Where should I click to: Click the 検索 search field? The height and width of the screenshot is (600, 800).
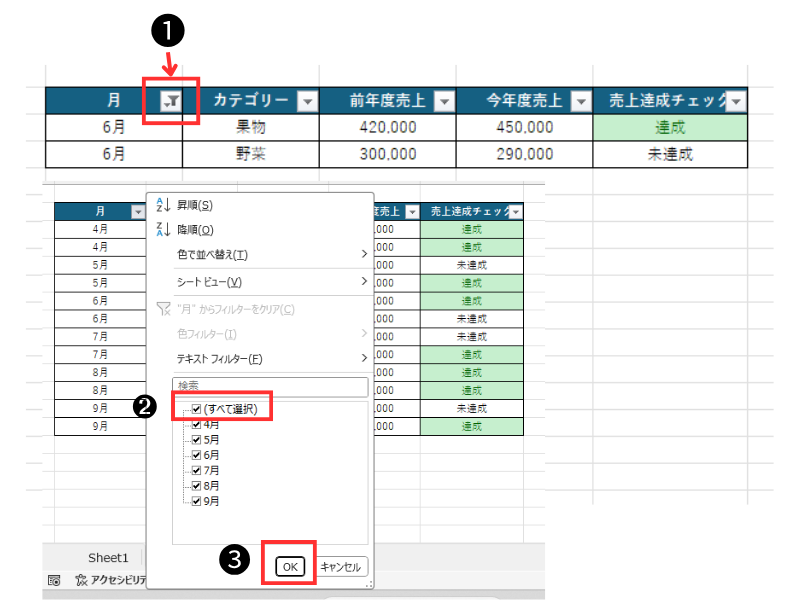270,385
